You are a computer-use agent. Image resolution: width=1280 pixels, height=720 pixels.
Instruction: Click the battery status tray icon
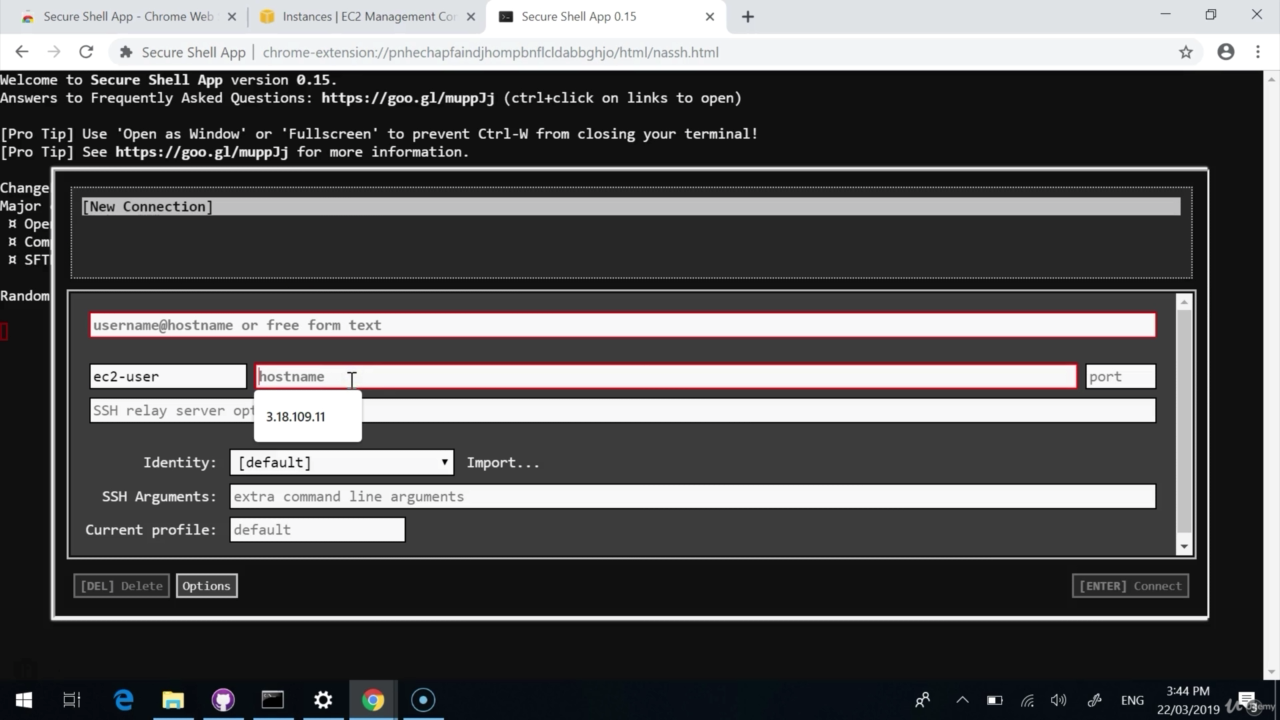coord(994,700)
